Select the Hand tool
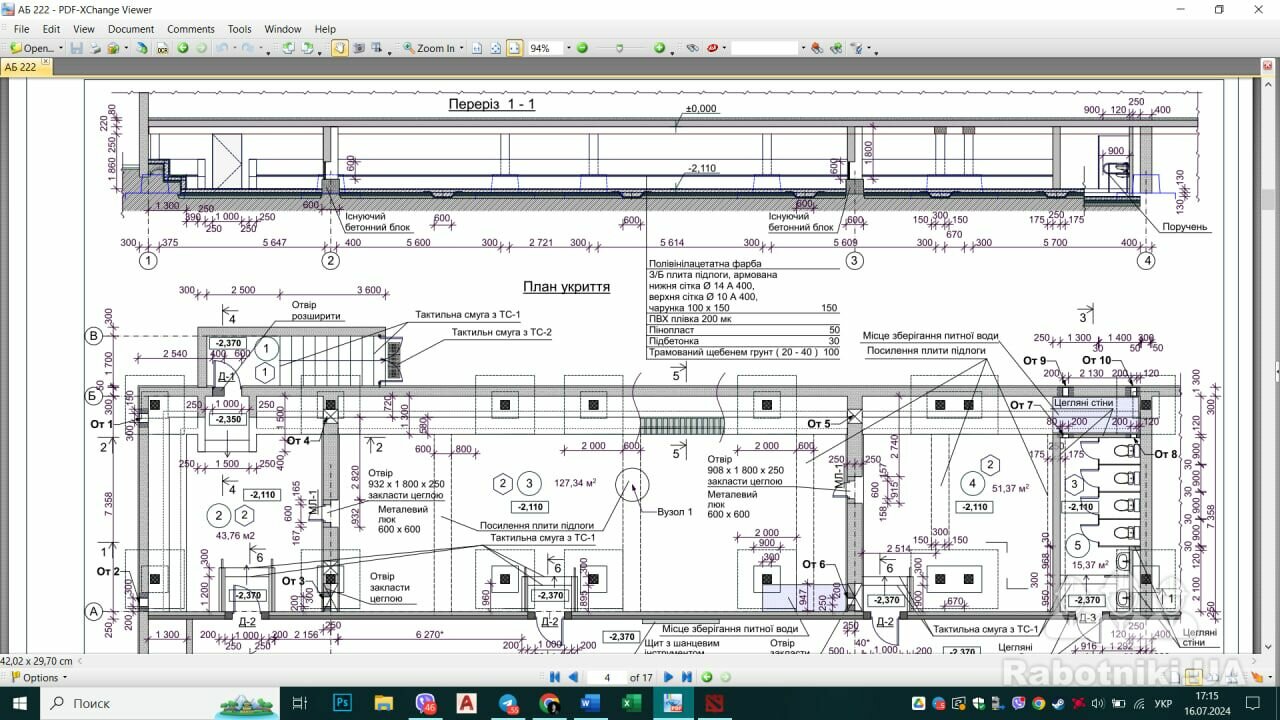 click(x=340, y=48)
